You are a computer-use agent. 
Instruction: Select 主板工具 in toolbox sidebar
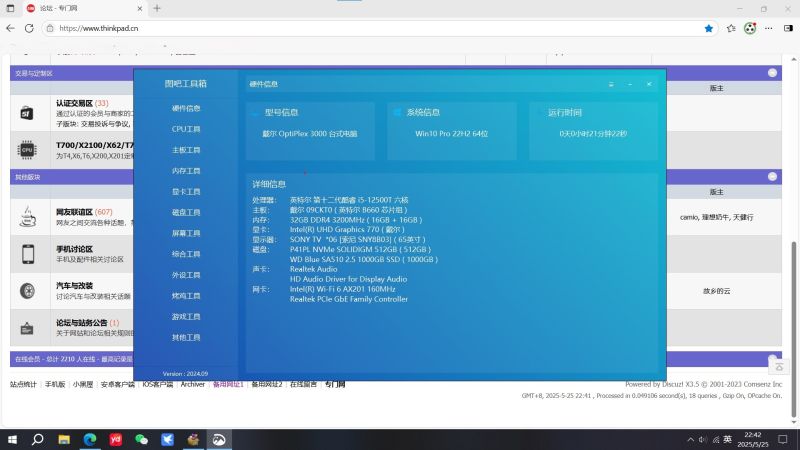coord(186,150)
